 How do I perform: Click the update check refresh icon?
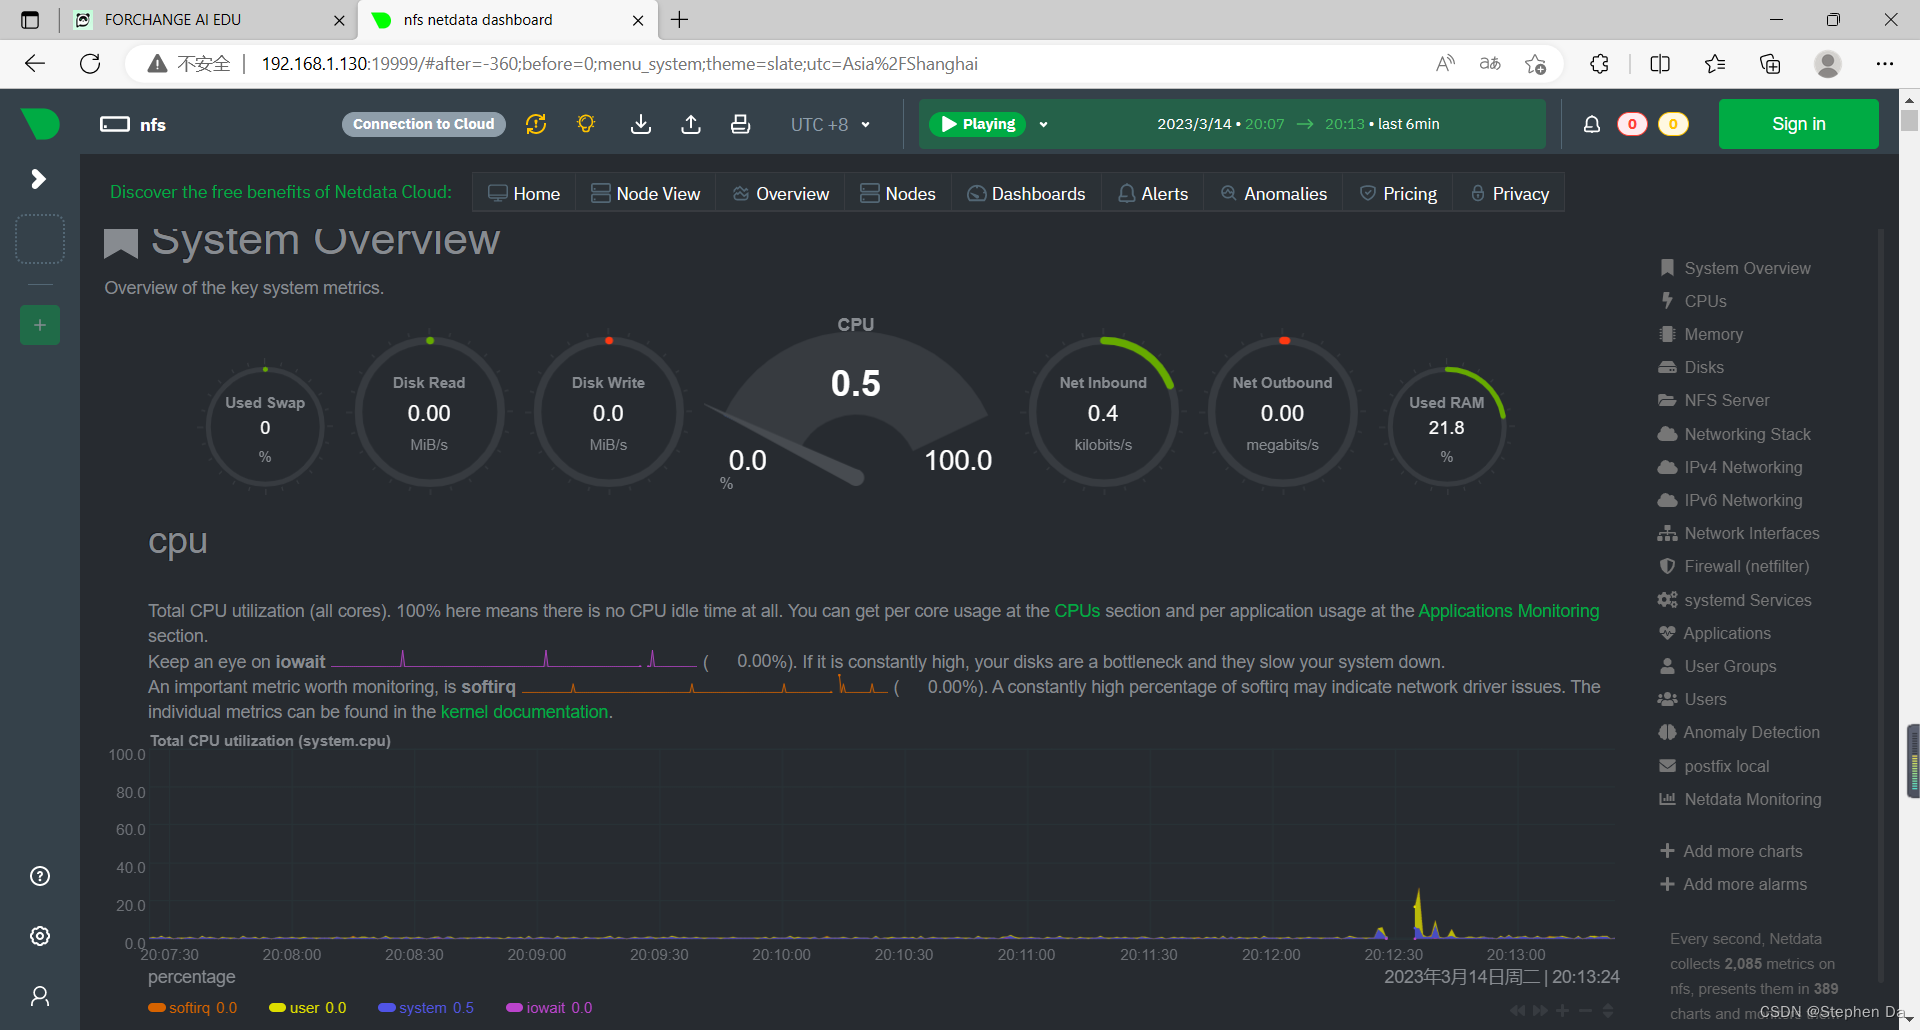pyautogui.click(x=536, y=124)
